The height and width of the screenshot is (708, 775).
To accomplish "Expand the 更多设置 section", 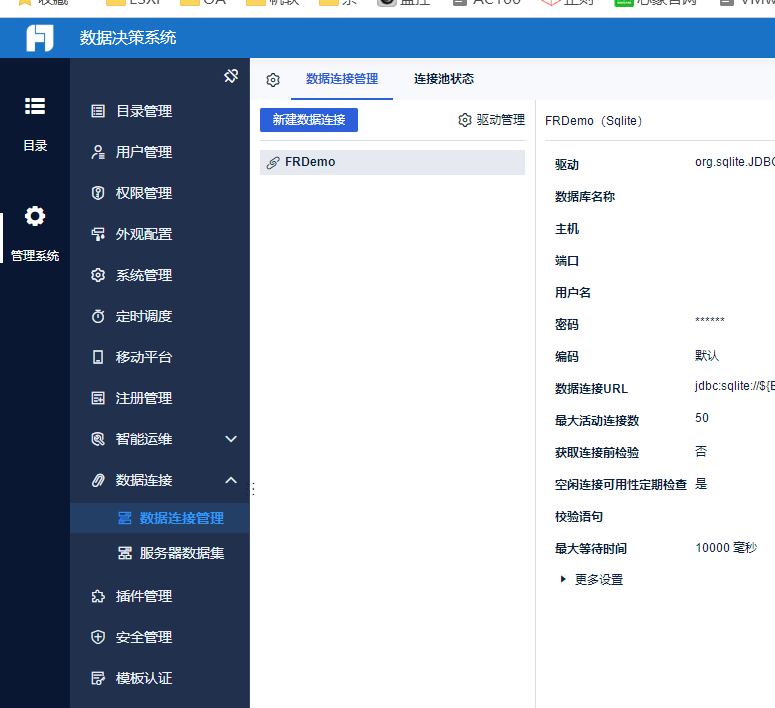I will 592,579.
